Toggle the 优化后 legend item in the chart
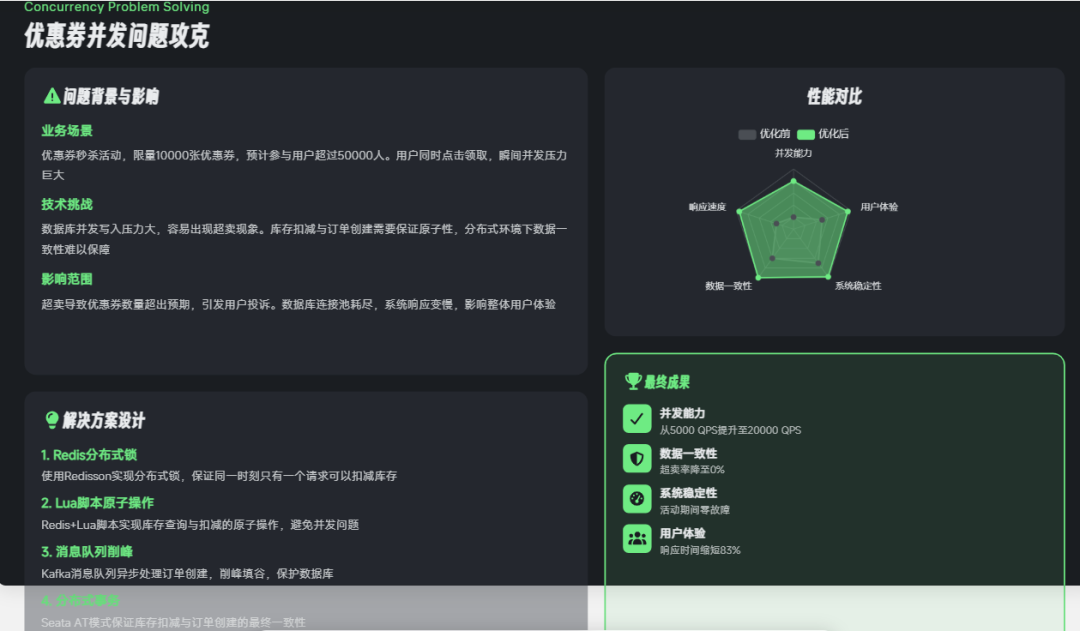 tap(823, 134)
